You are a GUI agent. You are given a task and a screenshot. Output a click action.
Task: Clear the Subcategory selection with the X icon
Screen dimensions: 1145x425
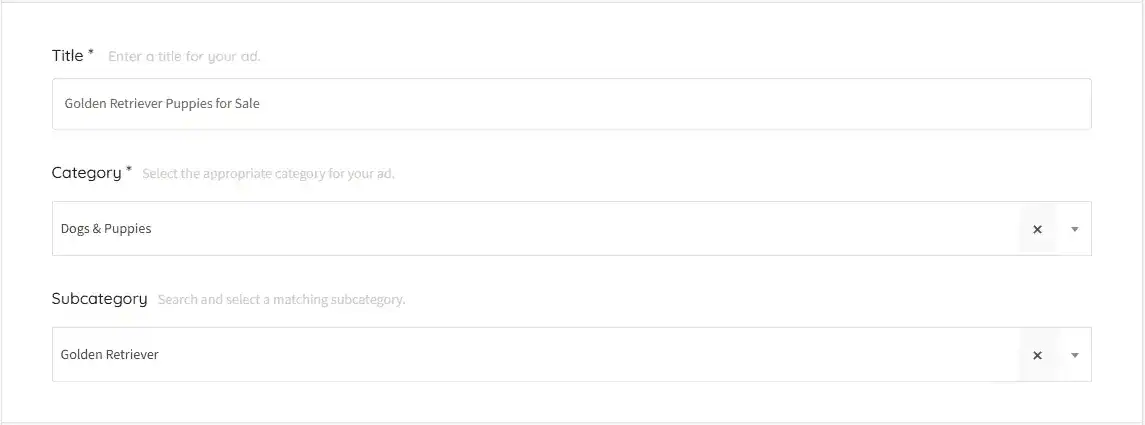[1037, 355]
